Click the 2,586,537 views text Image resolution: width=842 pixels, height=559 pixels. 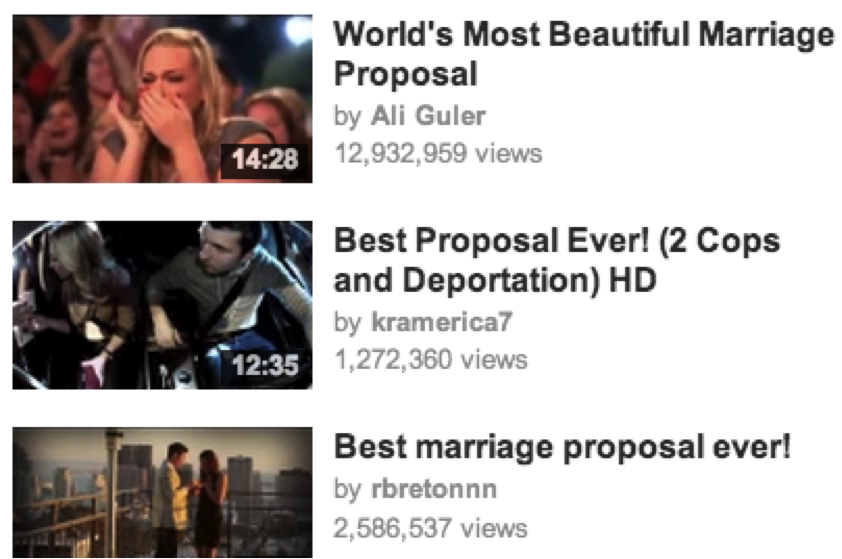click(x=431, y=528)
